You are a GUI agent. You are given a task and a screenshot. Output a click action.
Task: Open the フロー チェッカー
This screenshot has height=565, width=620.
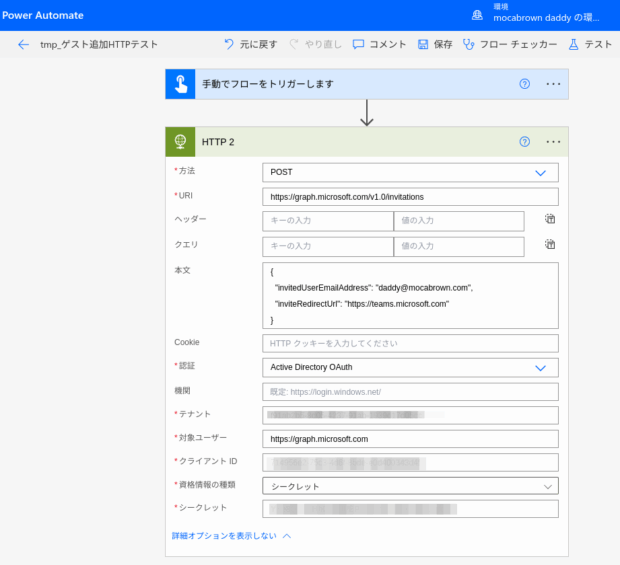point(510,44)
